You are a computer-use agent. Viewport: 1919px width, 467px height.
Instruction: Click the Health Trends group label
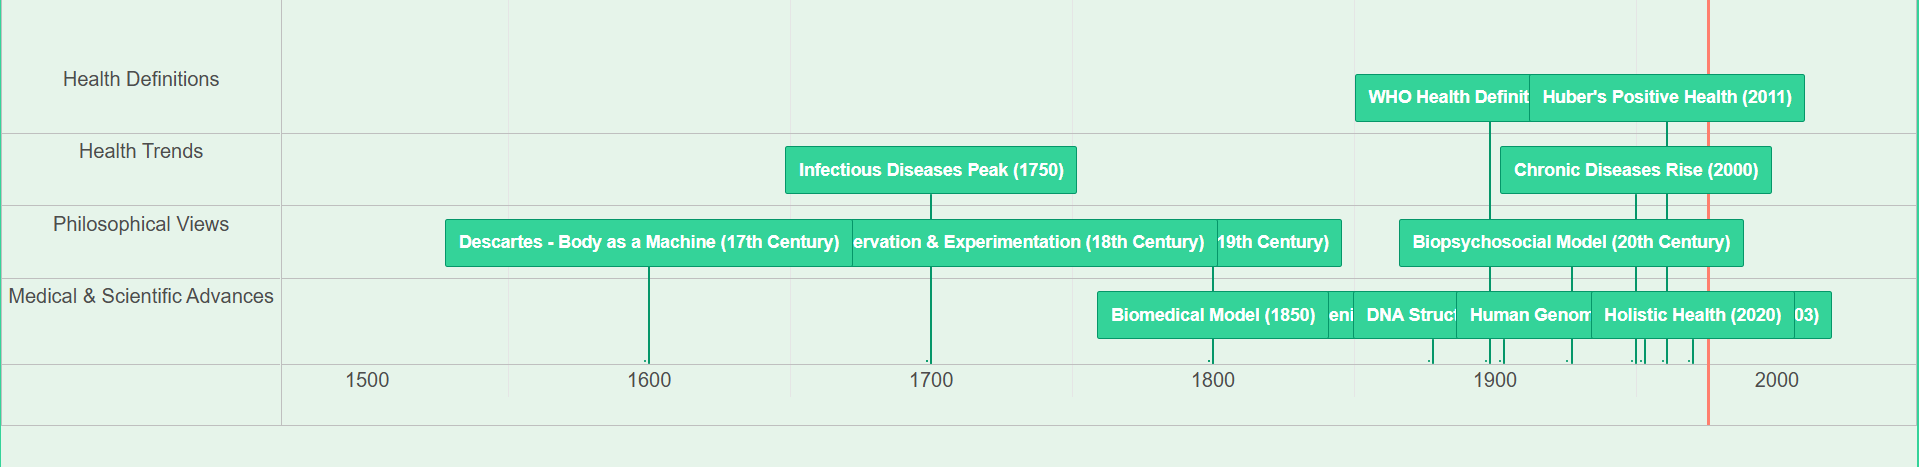[x=141, y=151]
